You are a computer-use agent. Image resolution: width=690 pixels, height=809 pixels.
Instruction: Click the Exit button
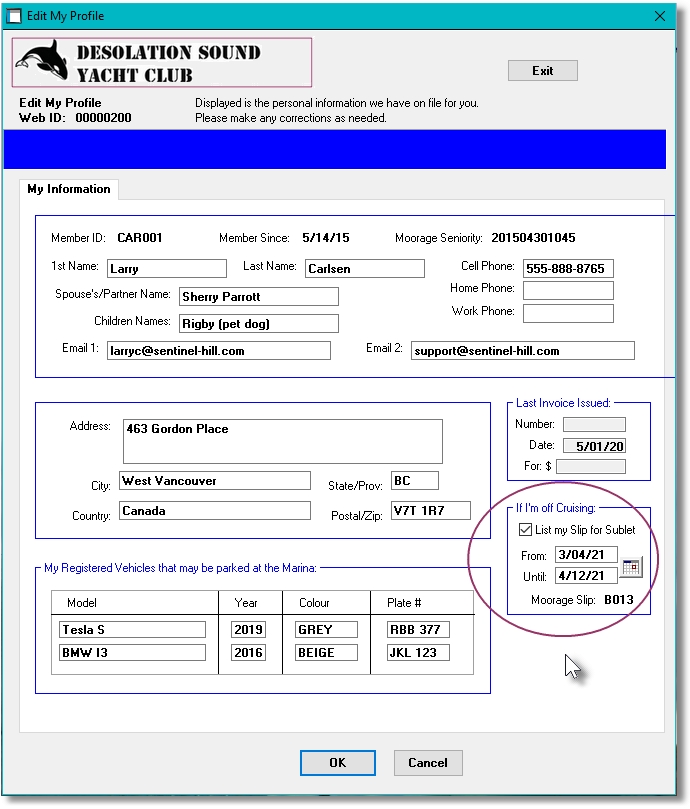[x=542, y=71]
